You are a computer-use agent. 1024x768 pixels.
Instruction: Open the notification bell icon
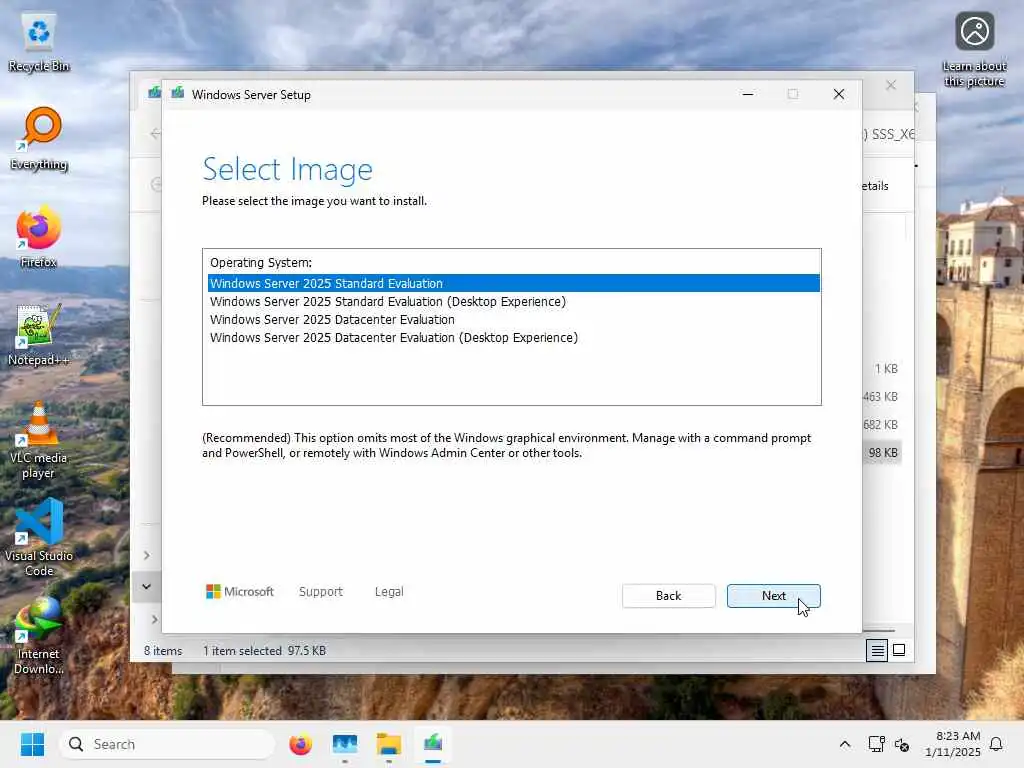point(996,744)
